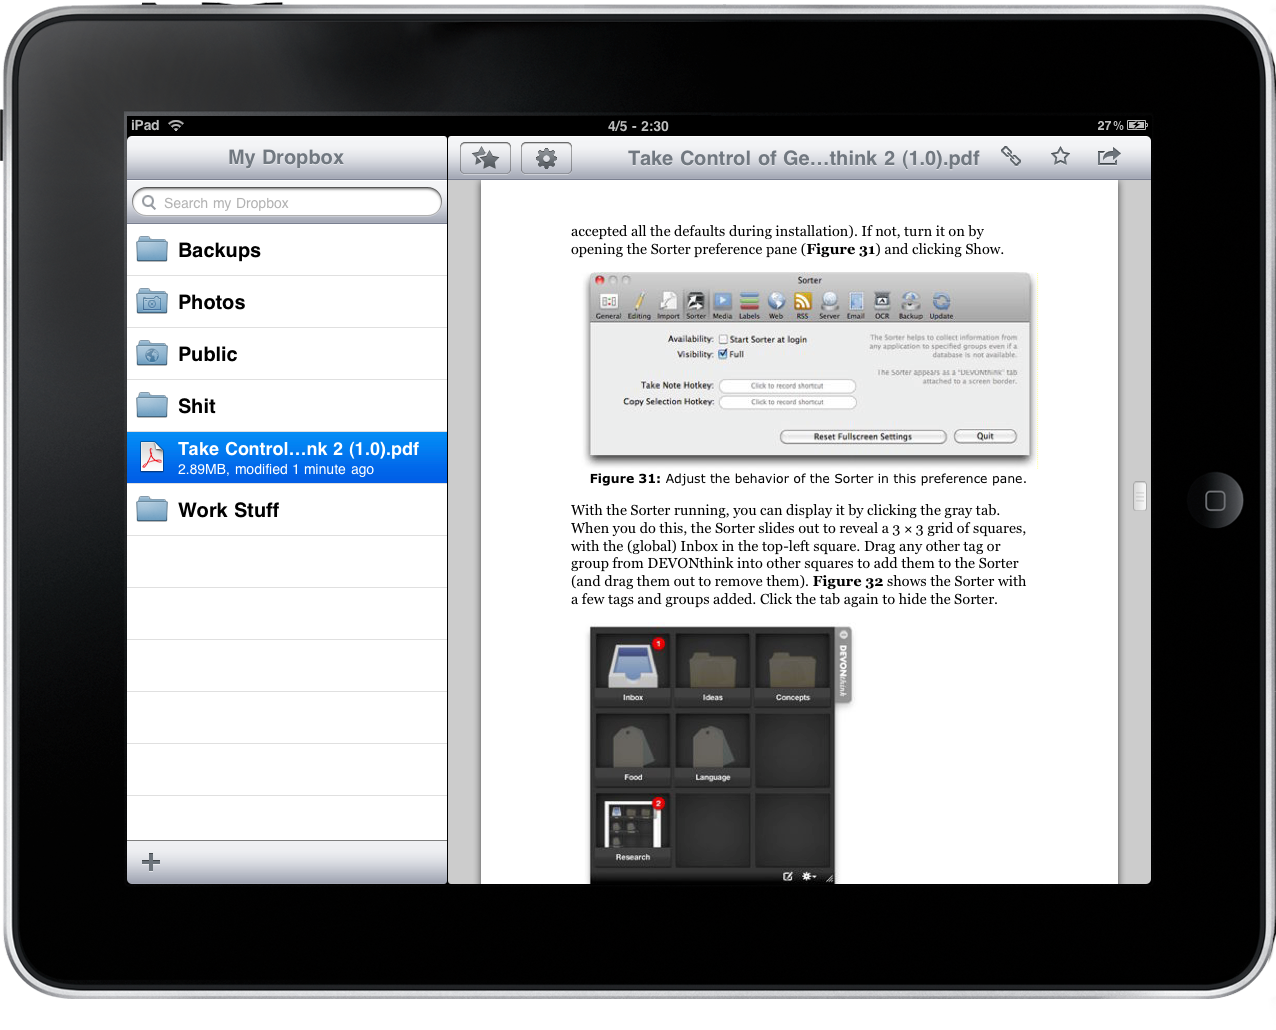Click the DEVONthink side tab
Viewport: 1276px width, 1030px height.
tap(843, 665)
